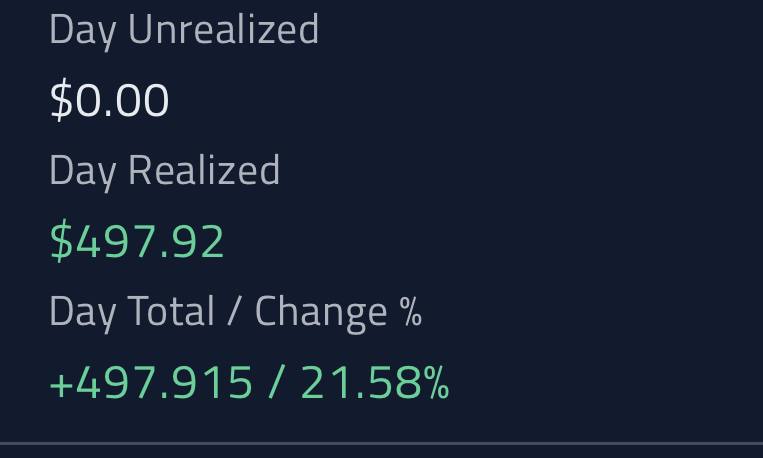This screenshot has height=458, width=763.
Task: Click the percent sign after 21.58
Action: coord(436,383)
